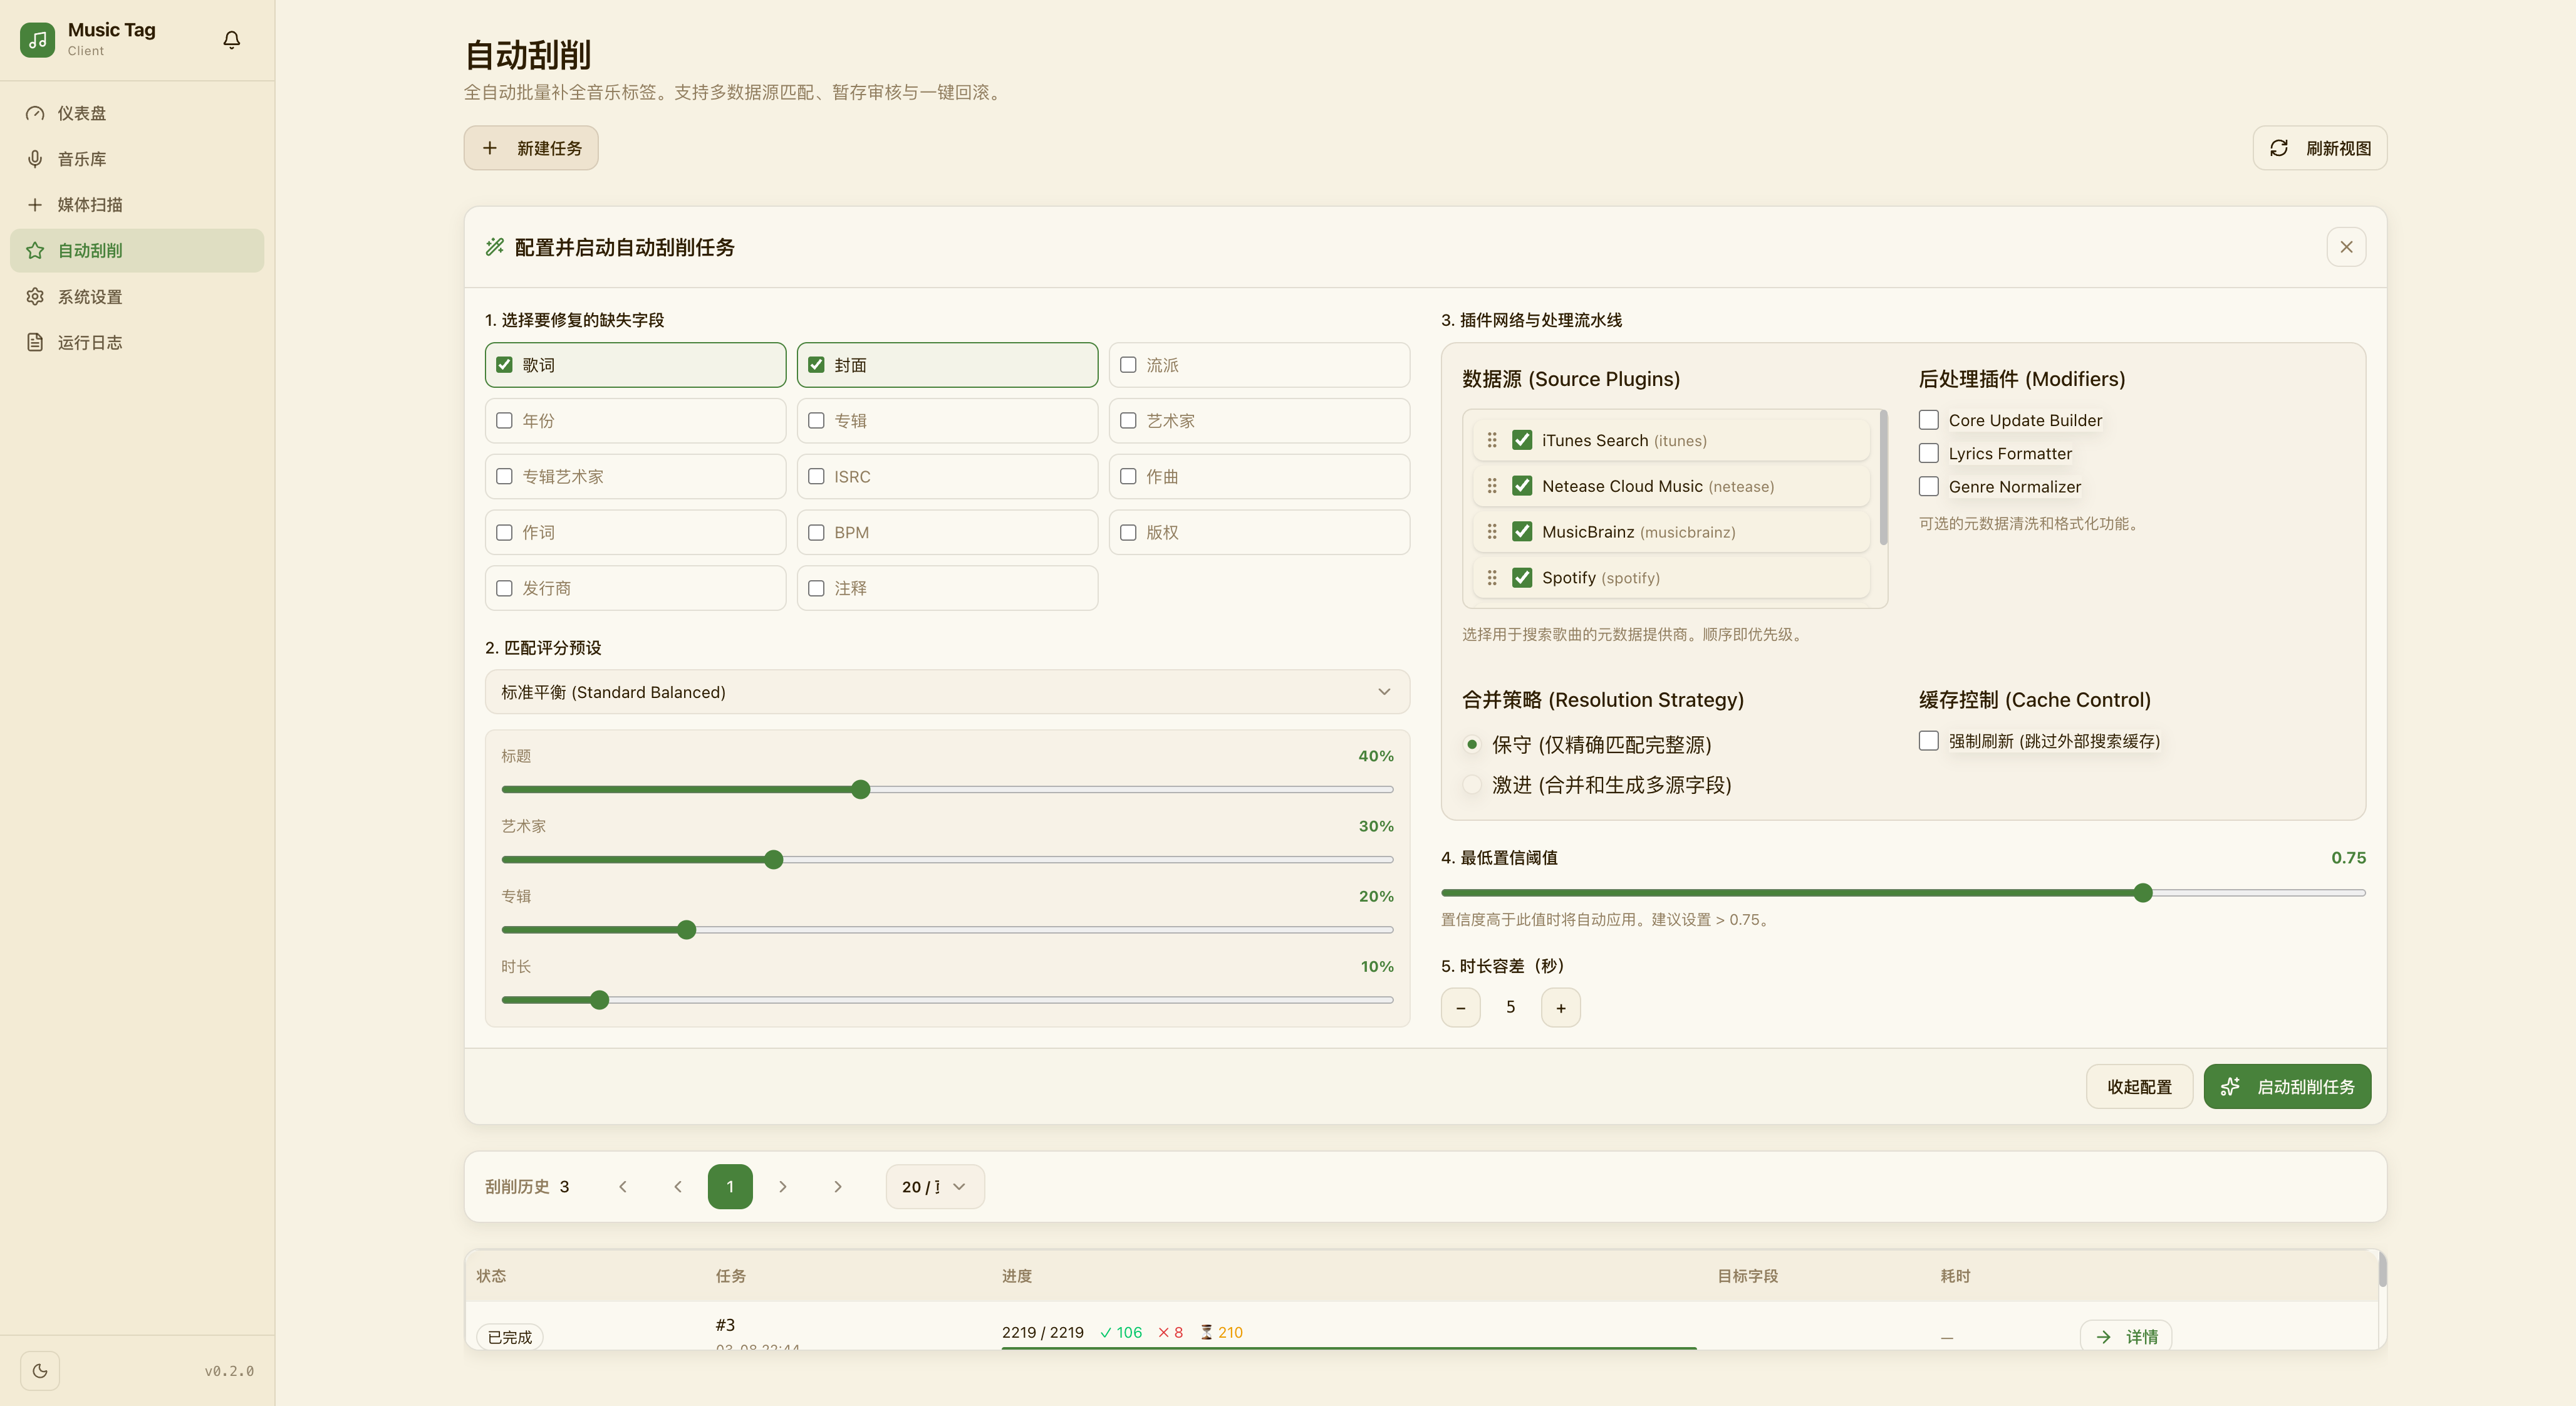Click drag handle beside iTunes Search
Screen dimensions: 2576x1406
[1492, 440]
